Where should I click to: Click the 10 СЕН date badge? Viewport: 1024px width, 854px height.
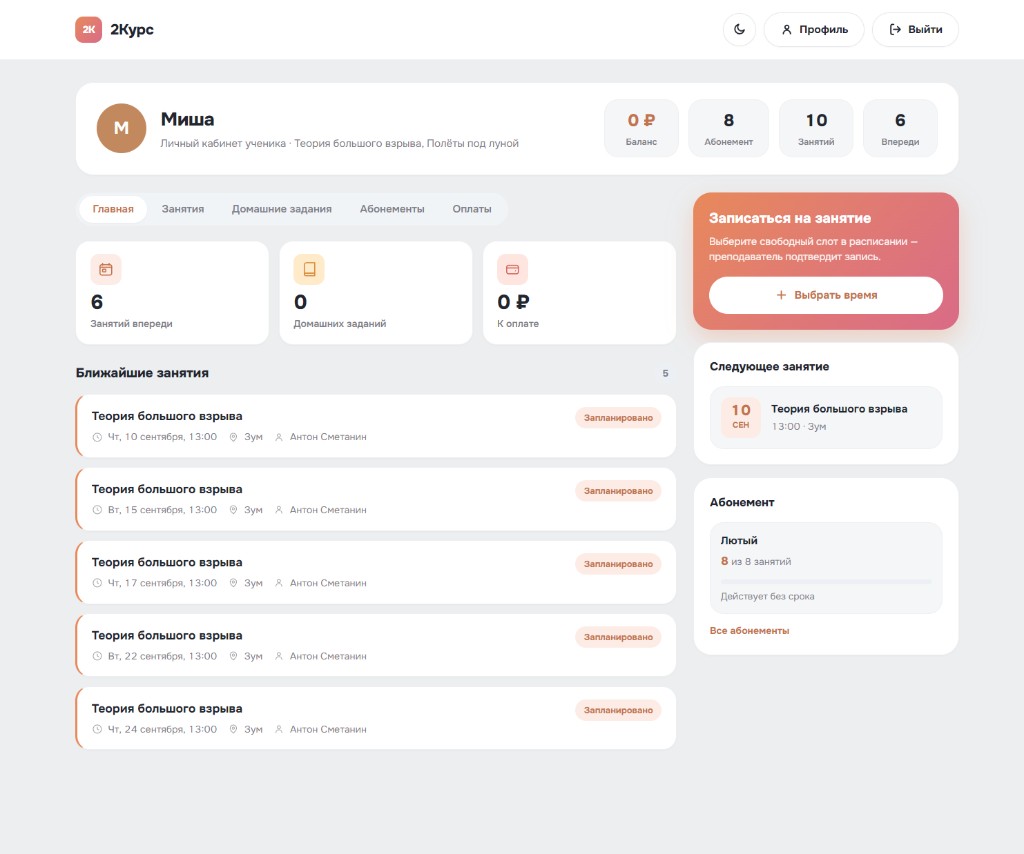pos(741,417)
